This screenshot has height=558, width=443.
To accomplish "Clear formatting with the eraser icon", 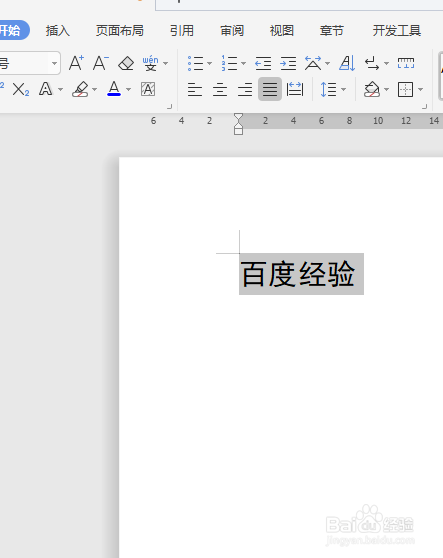I will [x=126, y=64].
